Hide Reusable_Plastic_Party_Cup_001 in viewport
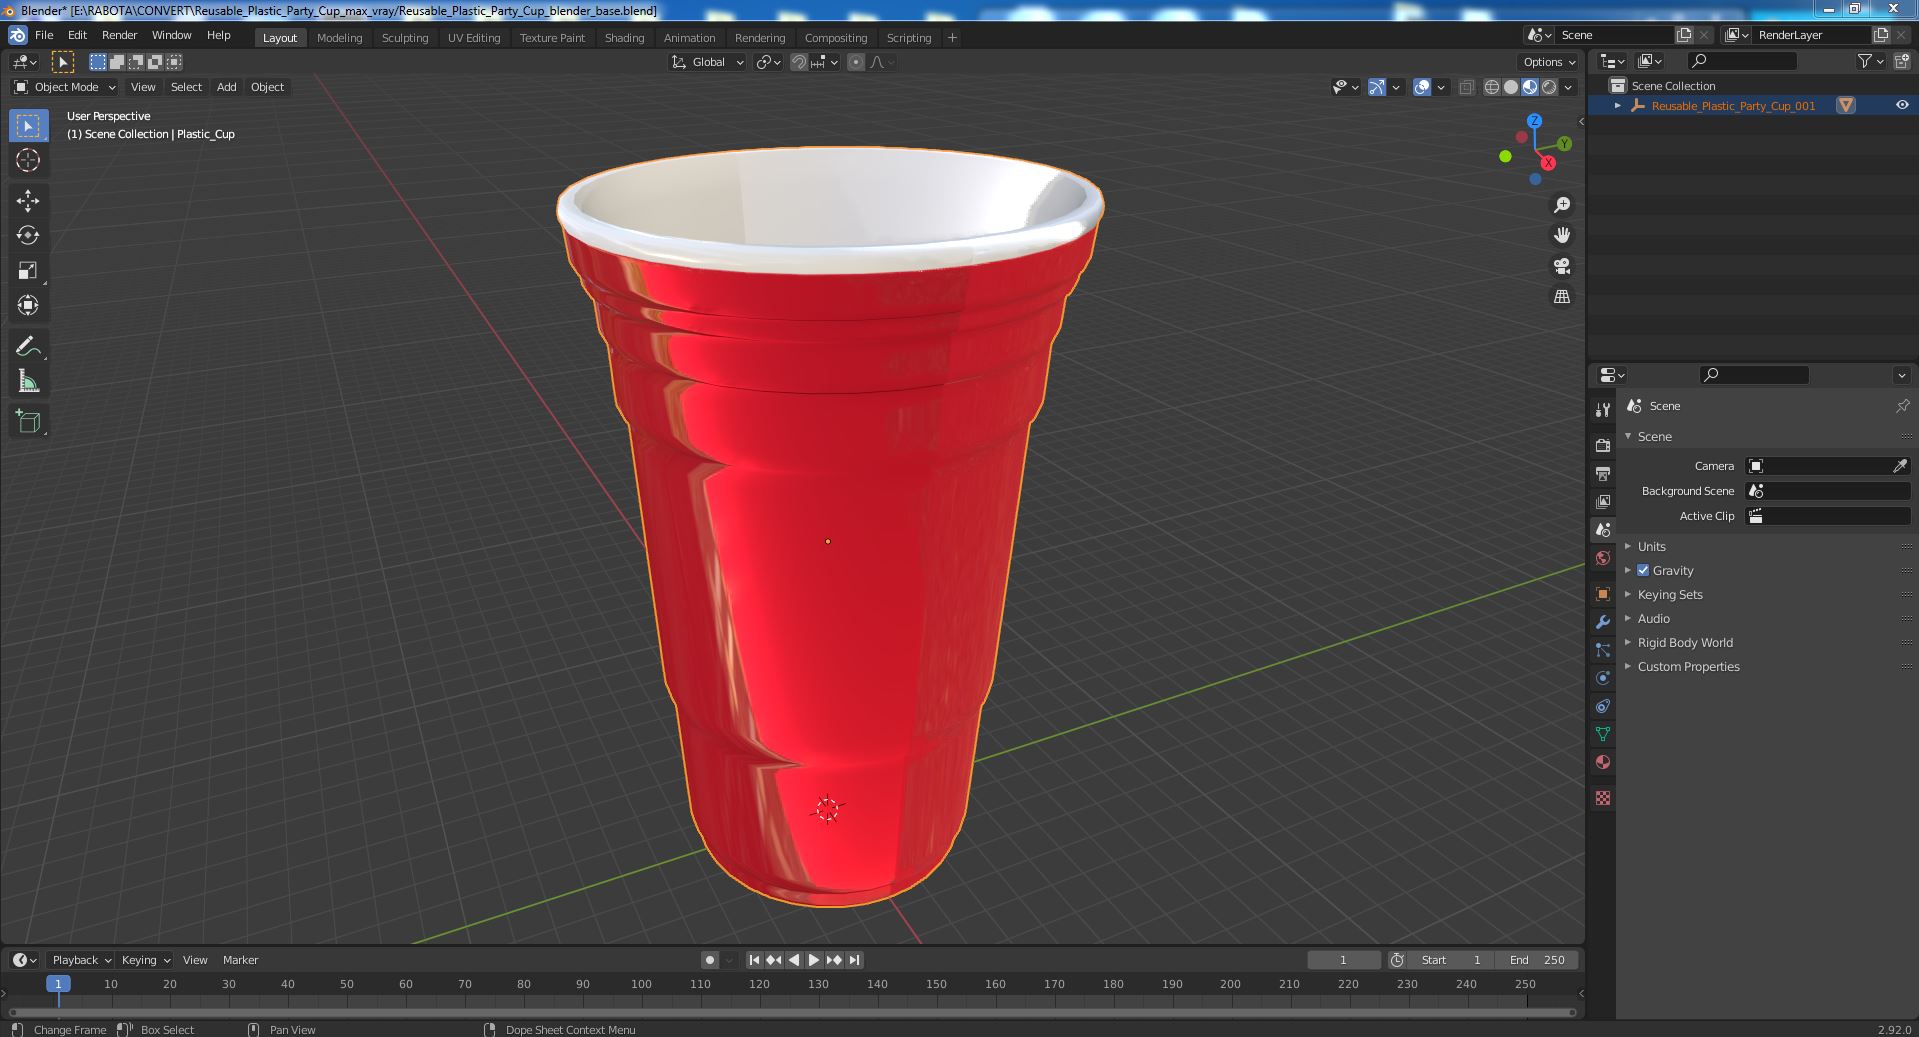Image resolution: width=1919 pixels, height=1037 pixels. (x=1901, y=105)
